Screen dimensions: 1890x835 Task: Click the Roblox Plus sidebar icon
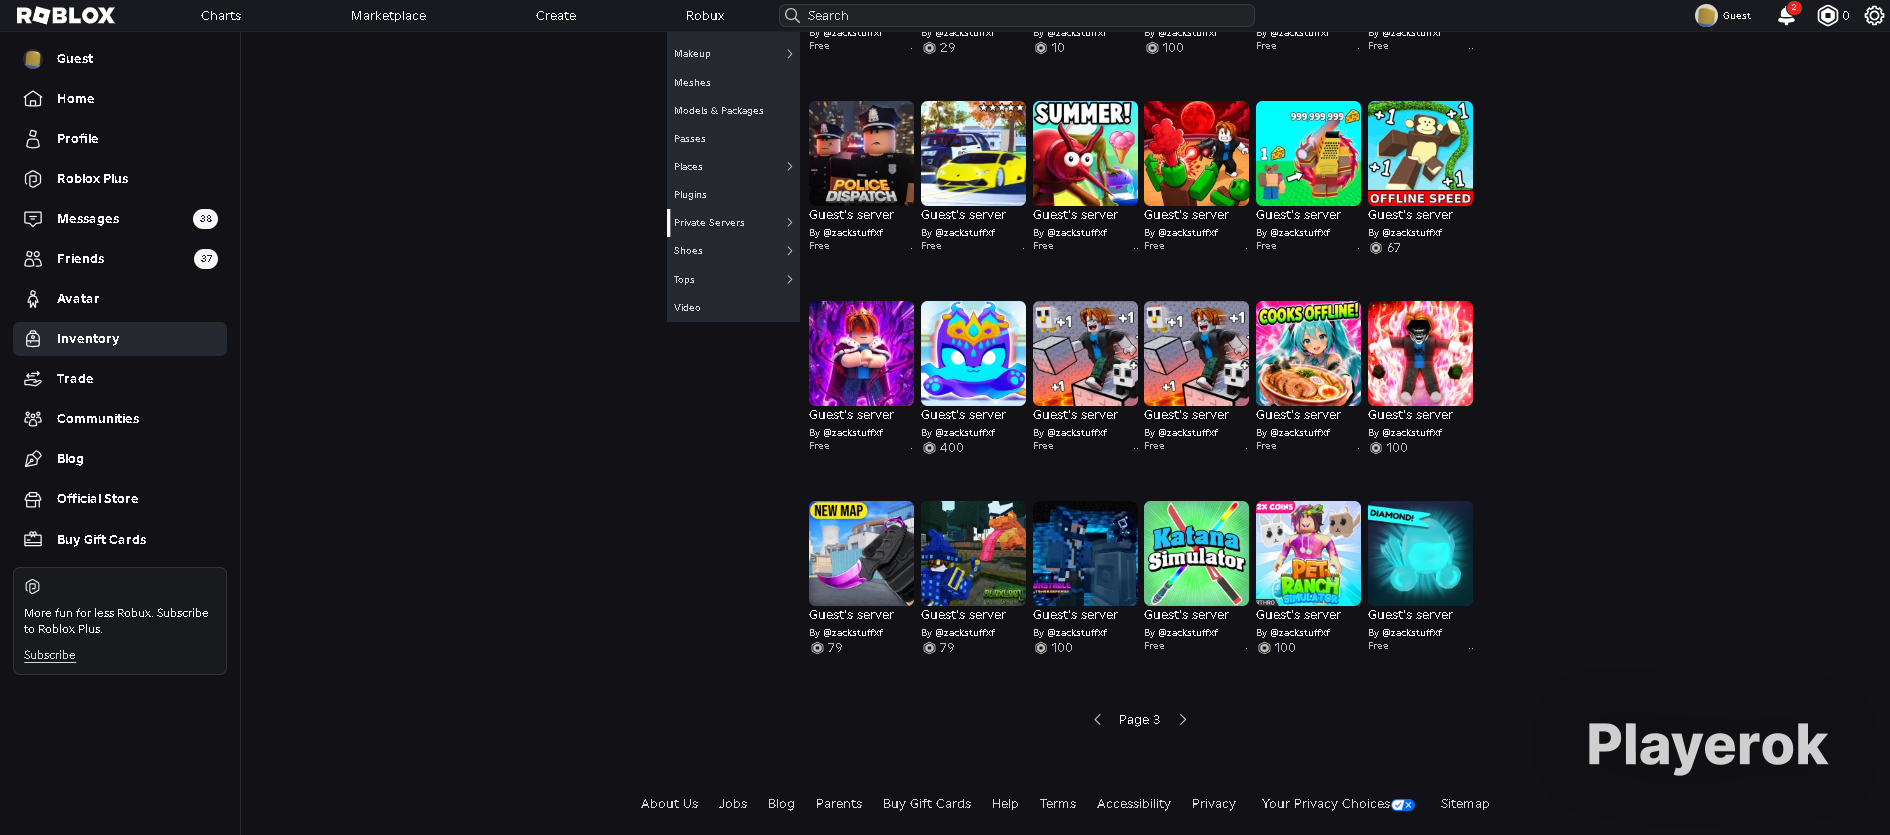(x=33, y=179)
